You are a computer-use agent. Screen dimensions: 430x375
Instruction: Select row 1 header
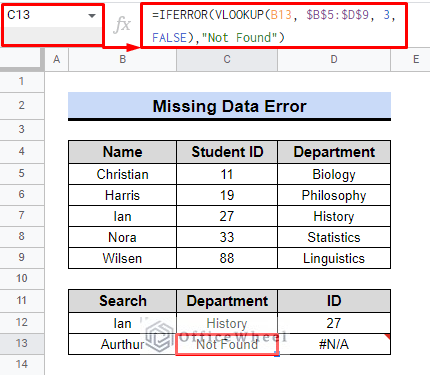tap(22, 82)
